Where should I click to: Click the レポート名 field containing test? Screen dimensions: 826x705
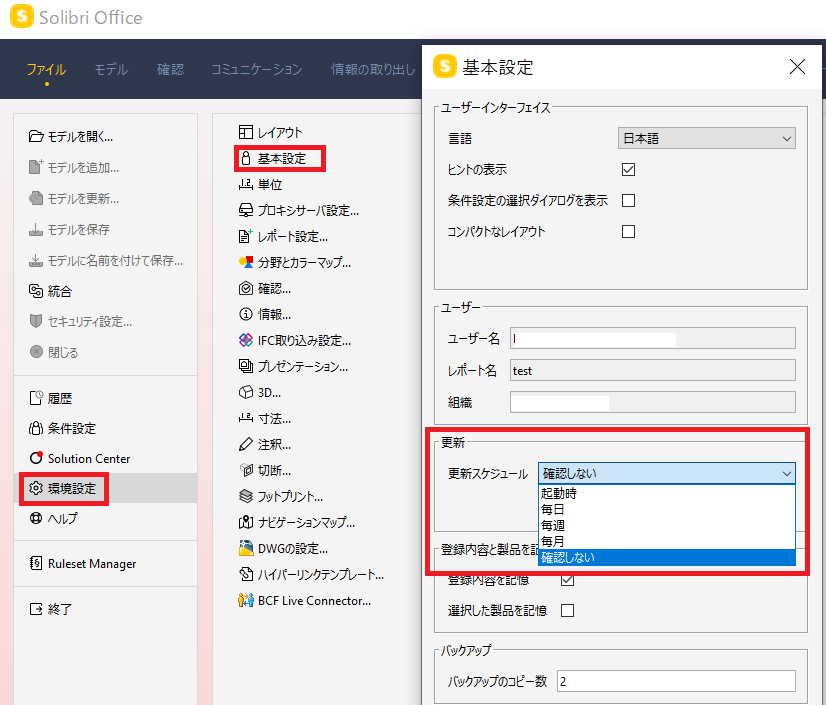click(x=653, y=370)
